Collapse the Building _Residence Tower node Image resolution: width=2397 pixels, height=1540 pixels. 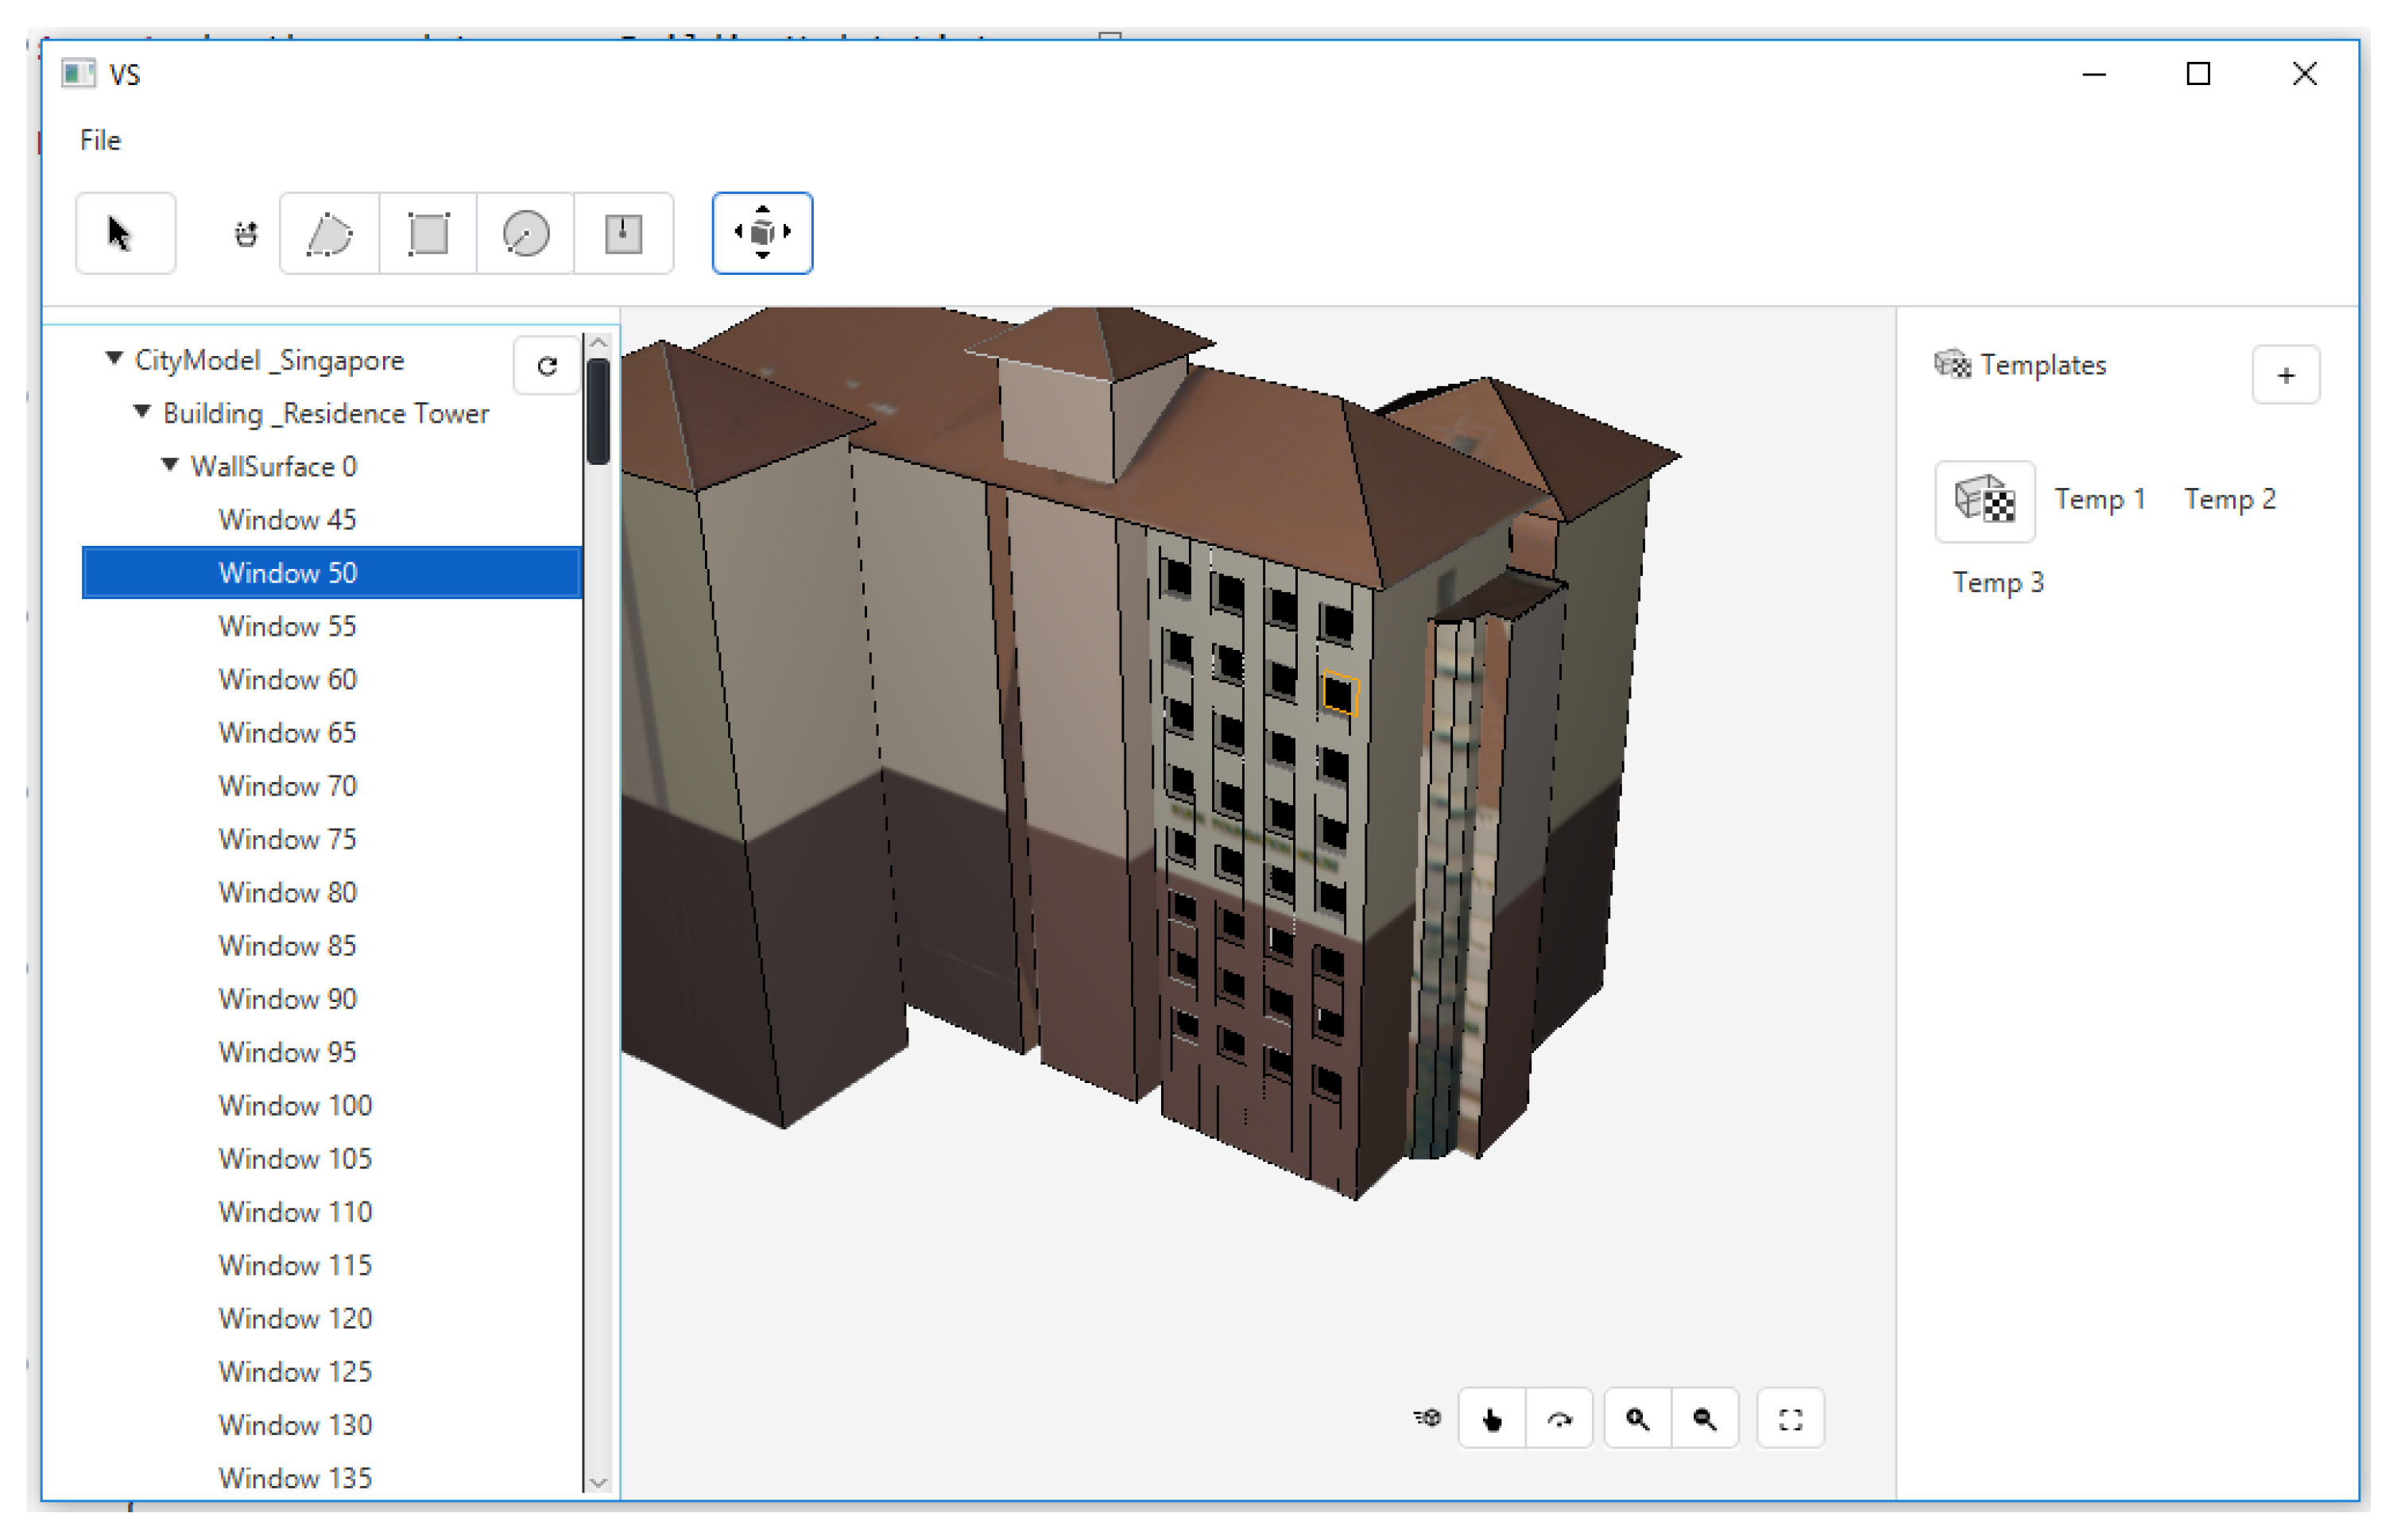(x=142, y=411)
